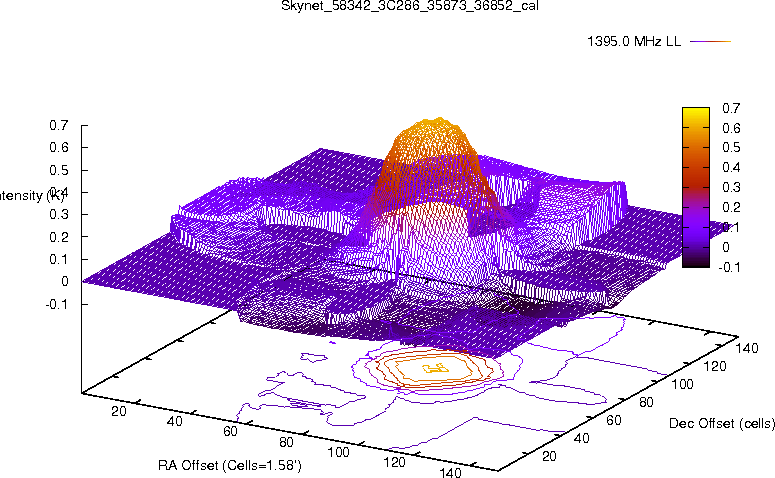Image resolution: width=775 pixels, height=478 pixels.
Task: Click the 0.5 tick on the intensity axis
Action: [58, 170]
